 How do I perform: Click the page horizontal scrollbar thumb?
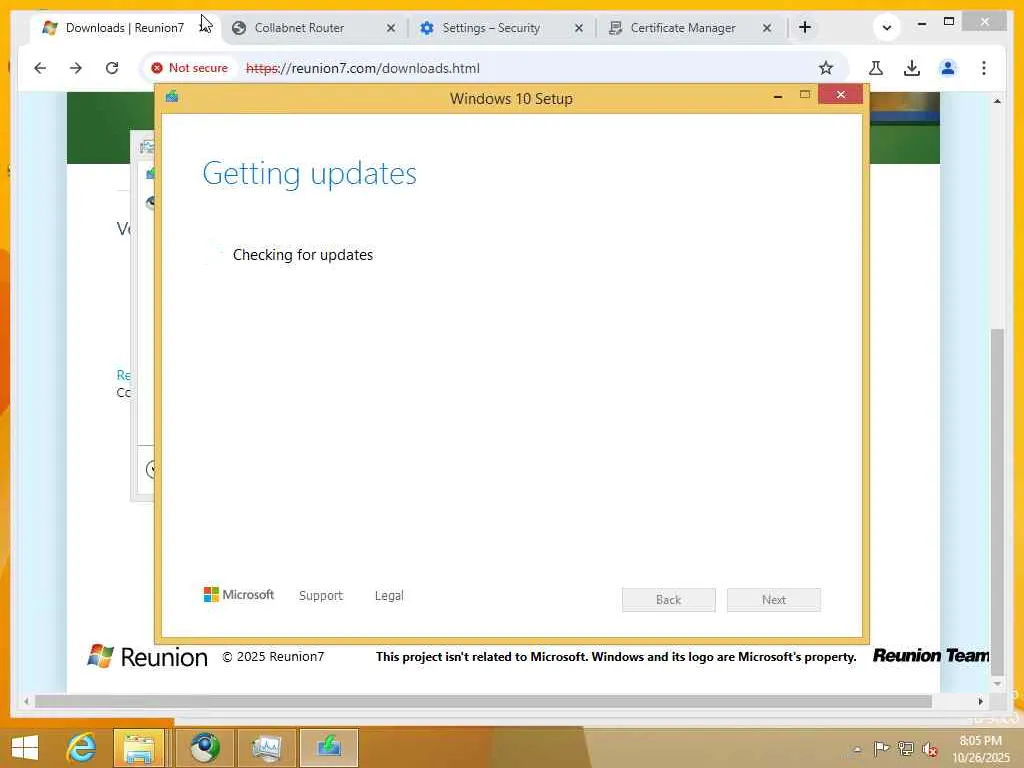click(x=483, y=701)
